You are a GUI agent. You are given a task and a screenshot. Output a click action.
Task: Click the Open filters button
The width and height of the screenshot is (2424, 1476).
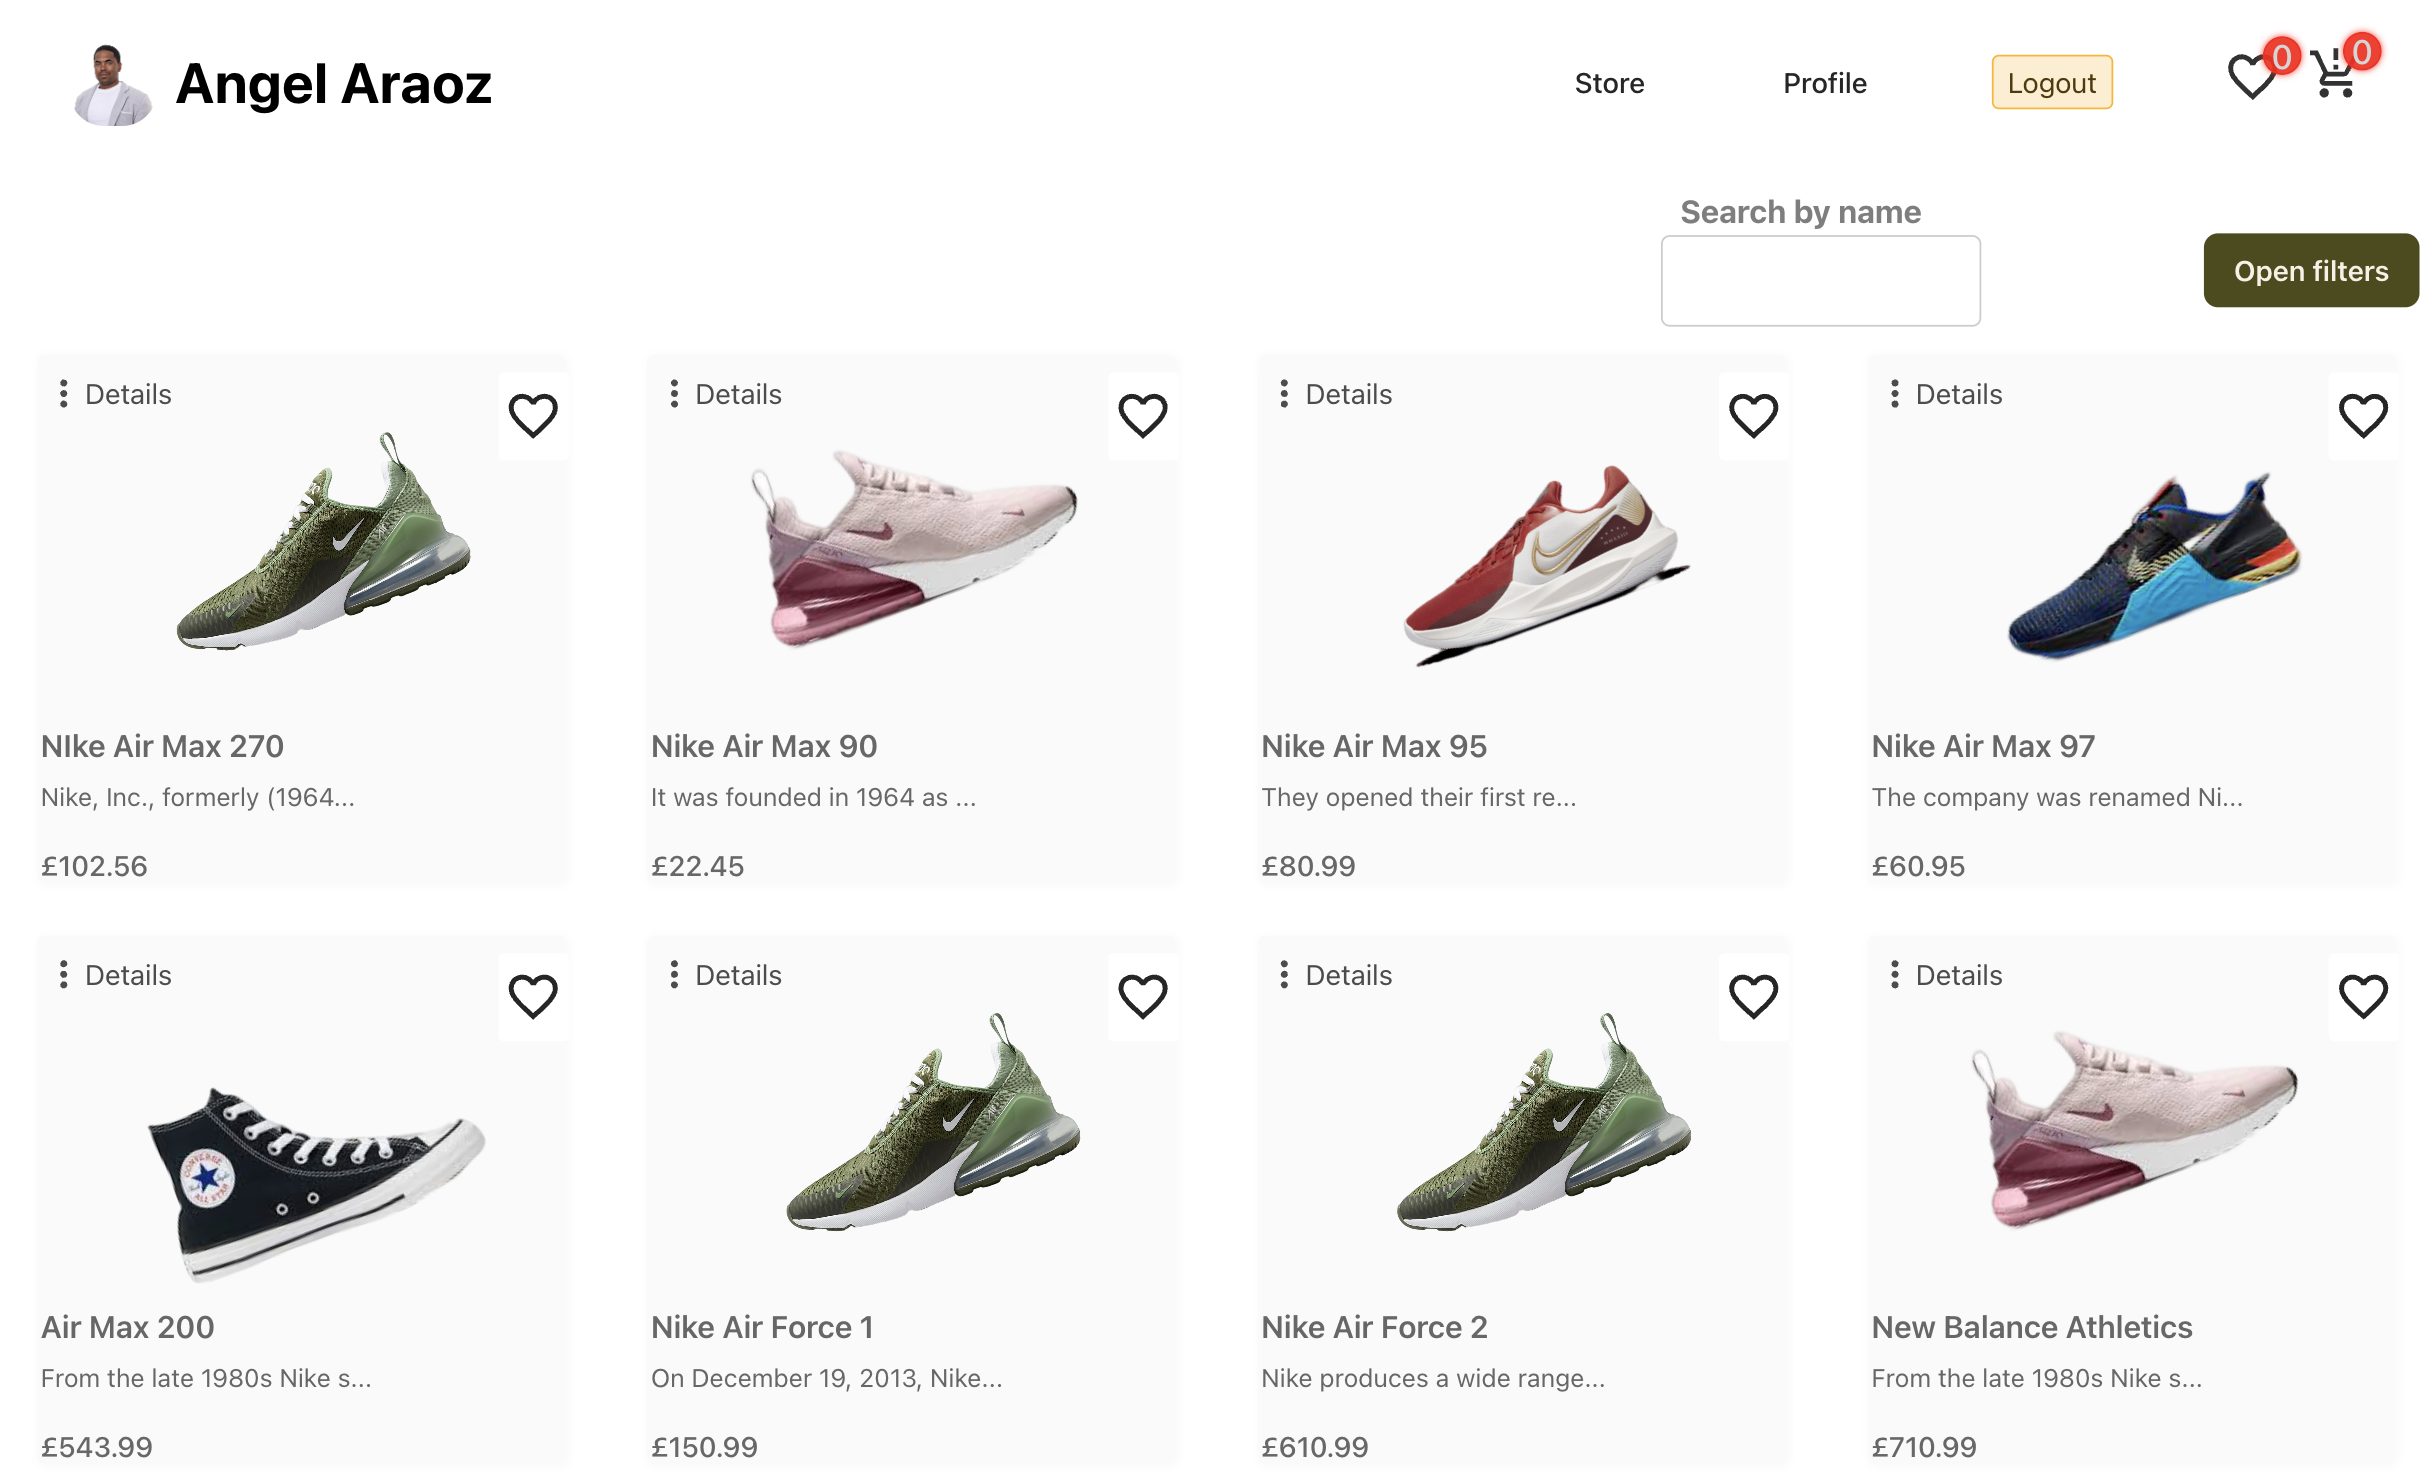(2310, 270)
